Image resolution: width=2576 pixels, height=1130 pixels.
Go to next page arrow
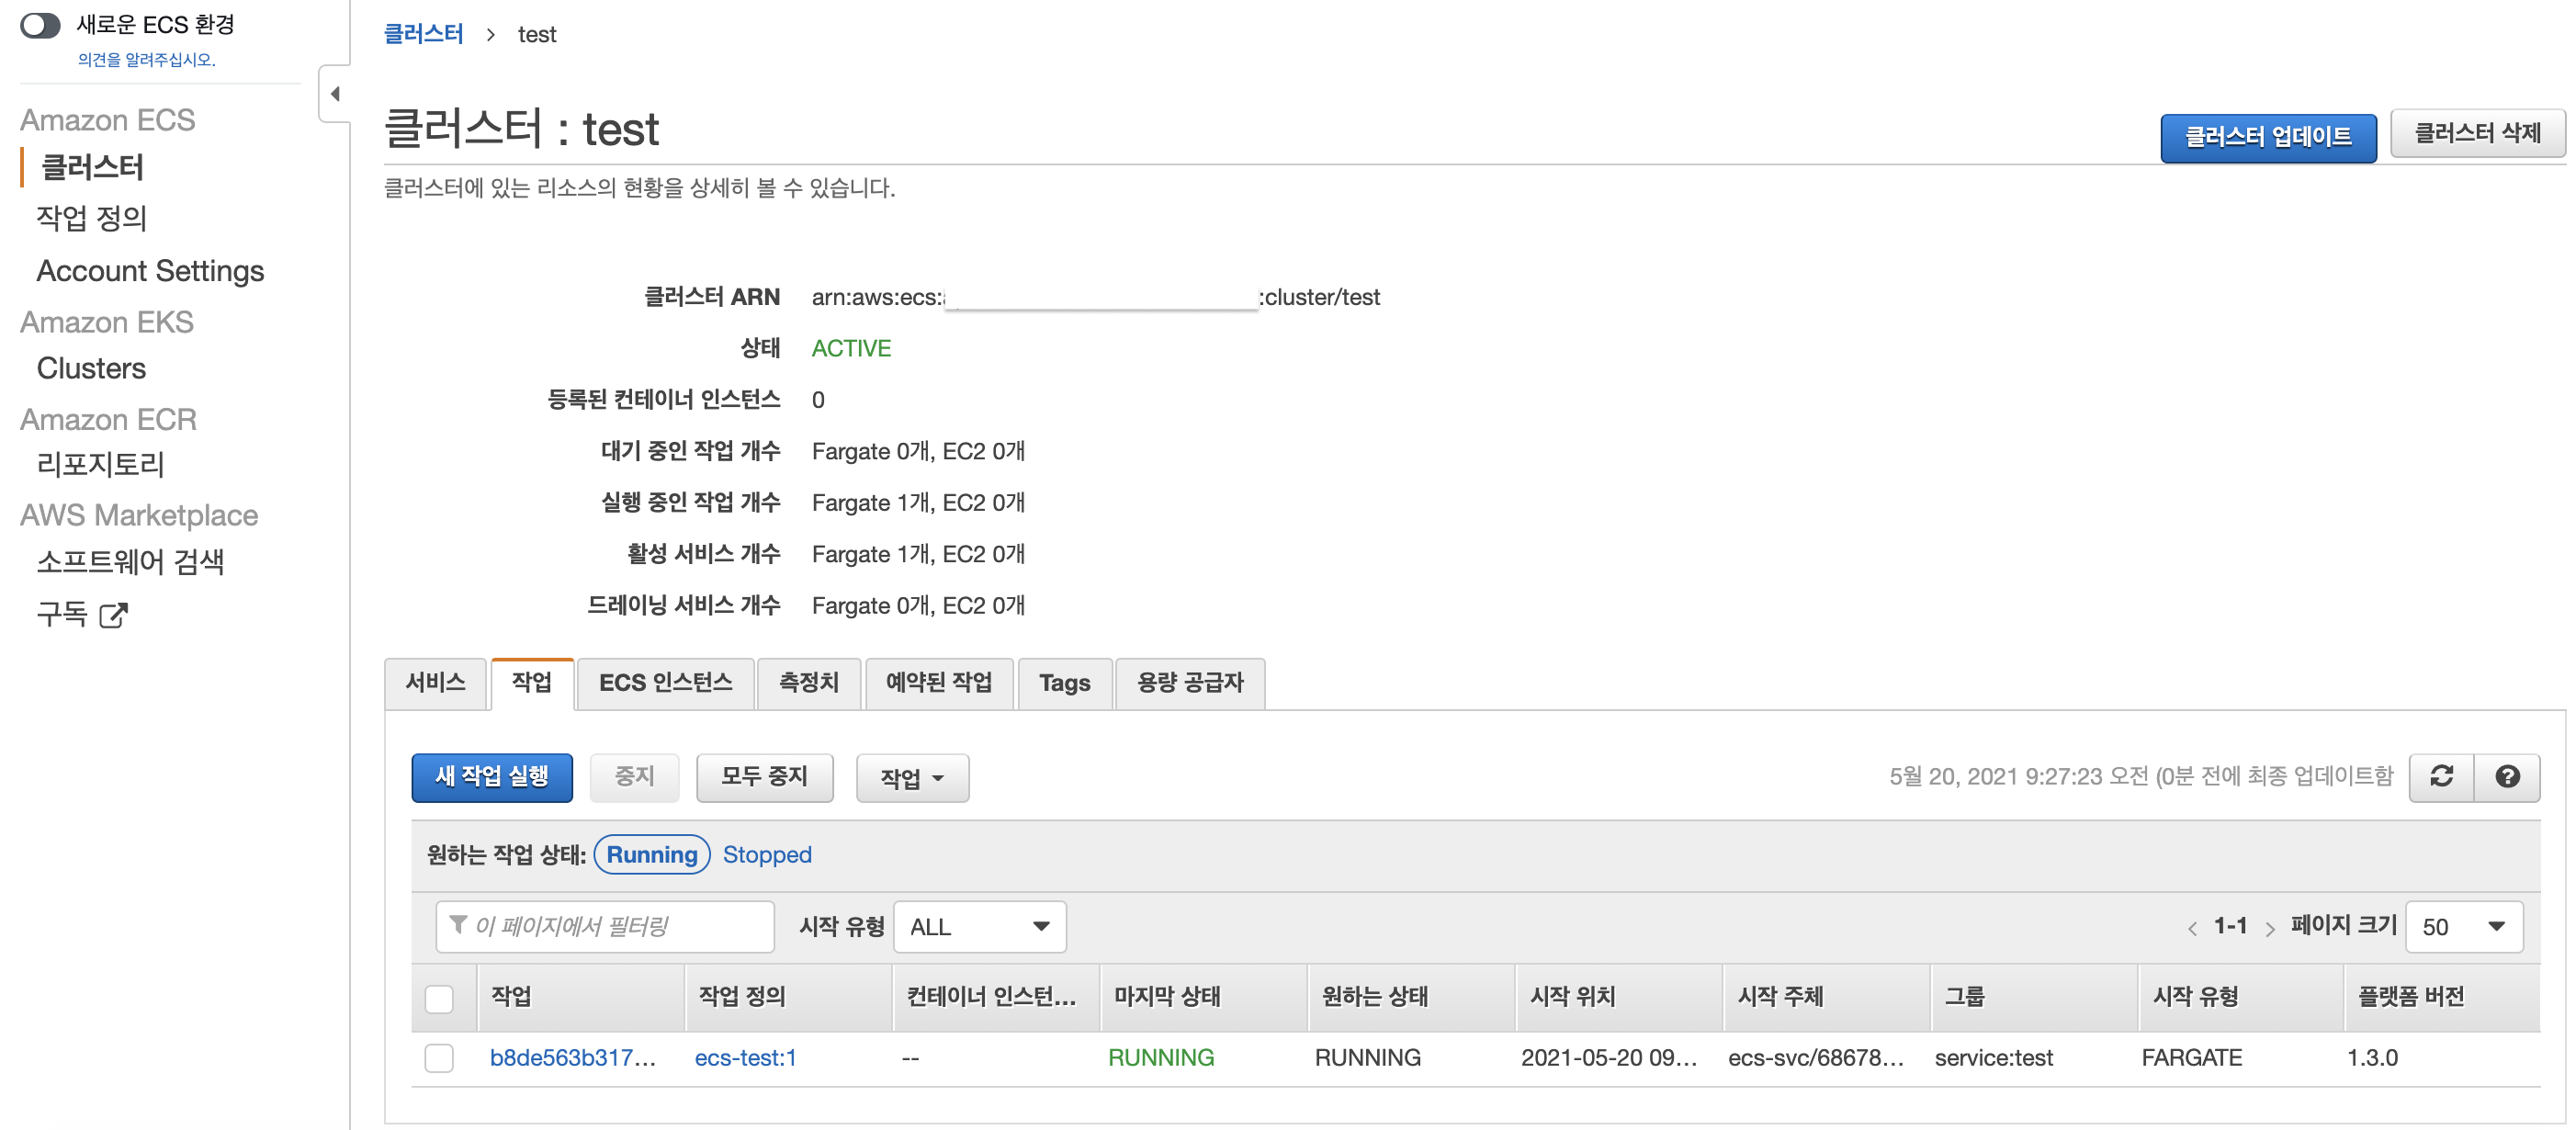click(2270, 928)
